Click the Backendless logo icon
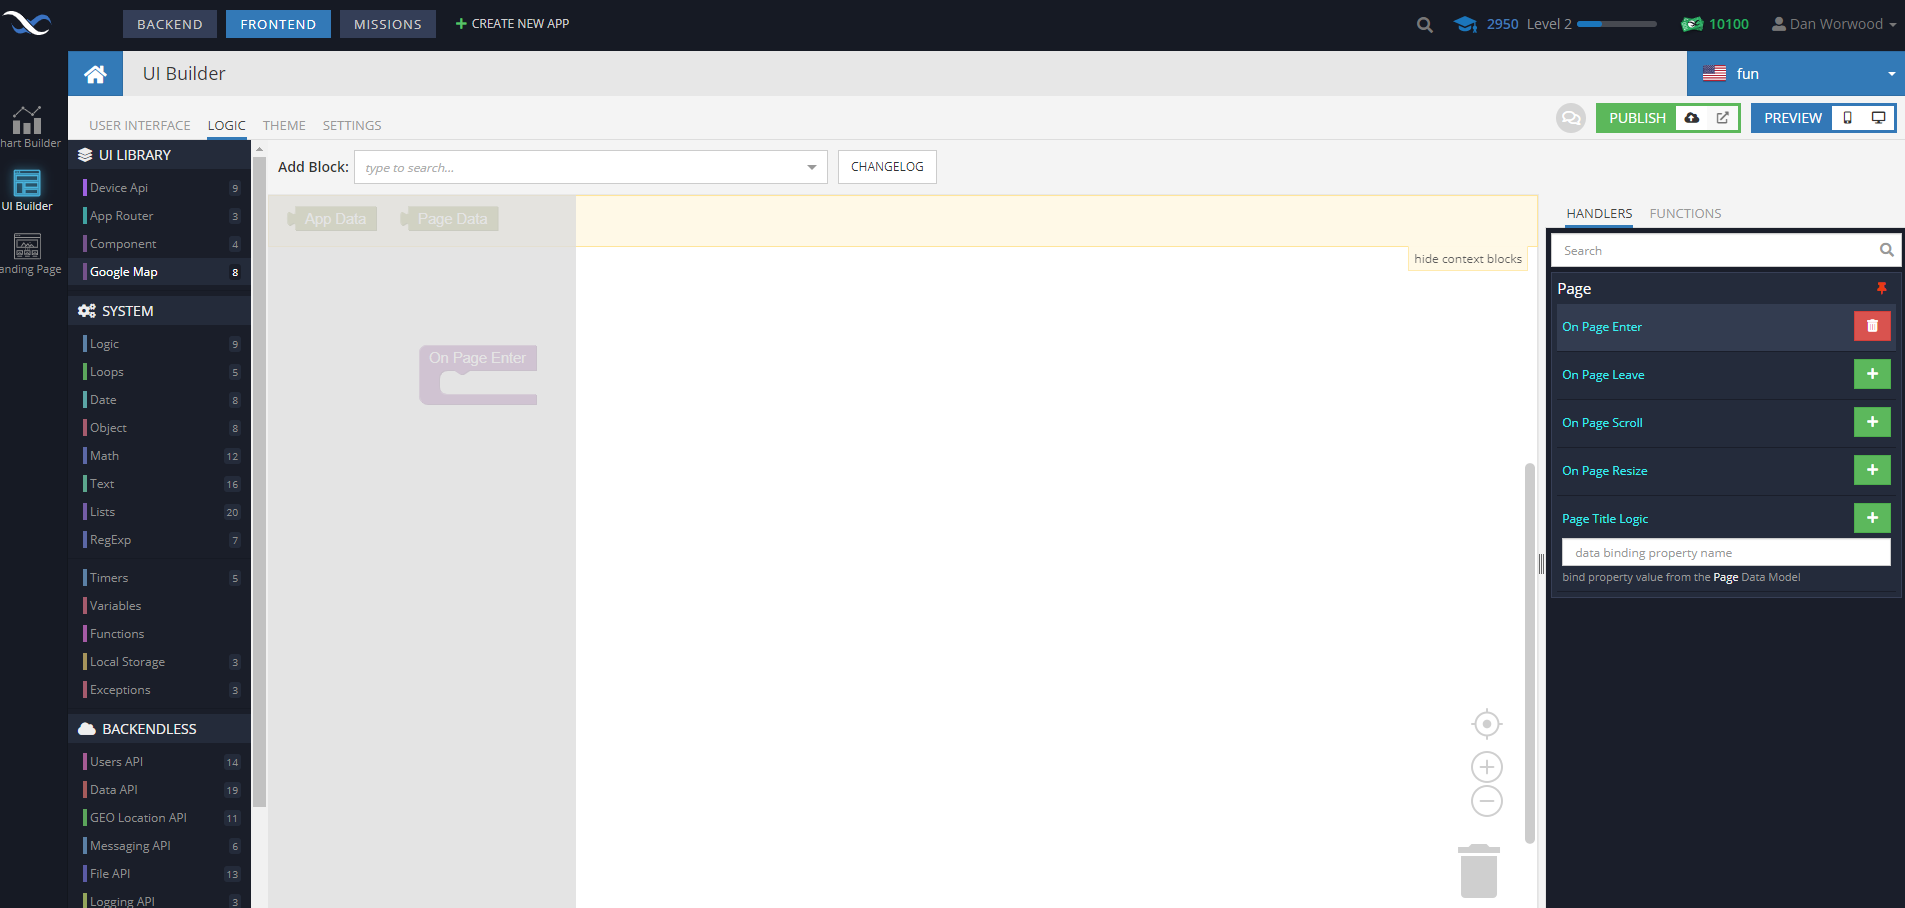Image resolution: width=1905 pixels, height=908 pixels. [x=27, y=22]
